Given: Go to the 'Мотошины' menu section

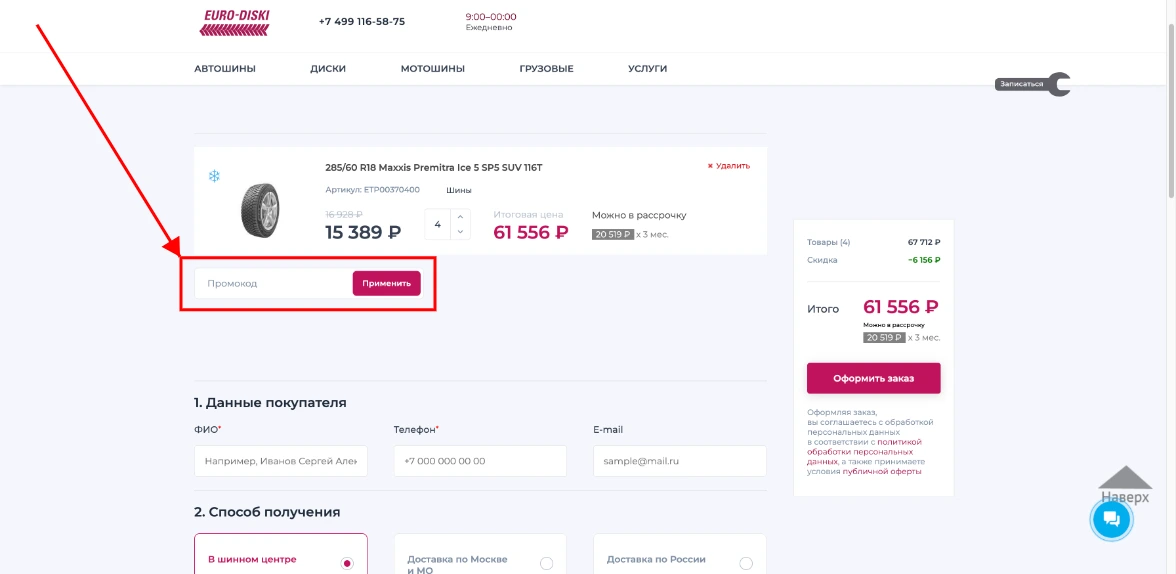Looking at the screenshot, I should coord(433,69).
